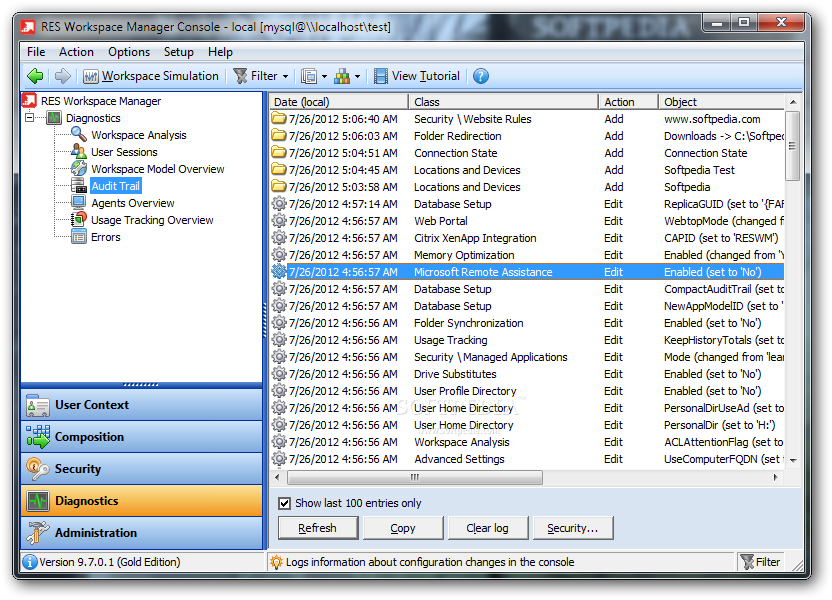Open the Security section
Image resolution: width=832 pixels, height=600 pixels.
point(142,469)
